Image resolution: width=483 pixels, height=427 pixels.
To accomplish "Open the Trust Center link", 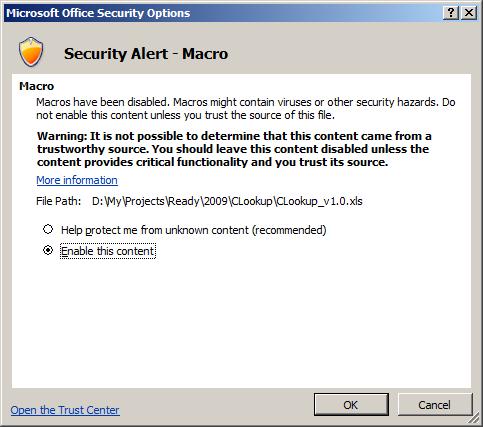I will tap(65, 410).
